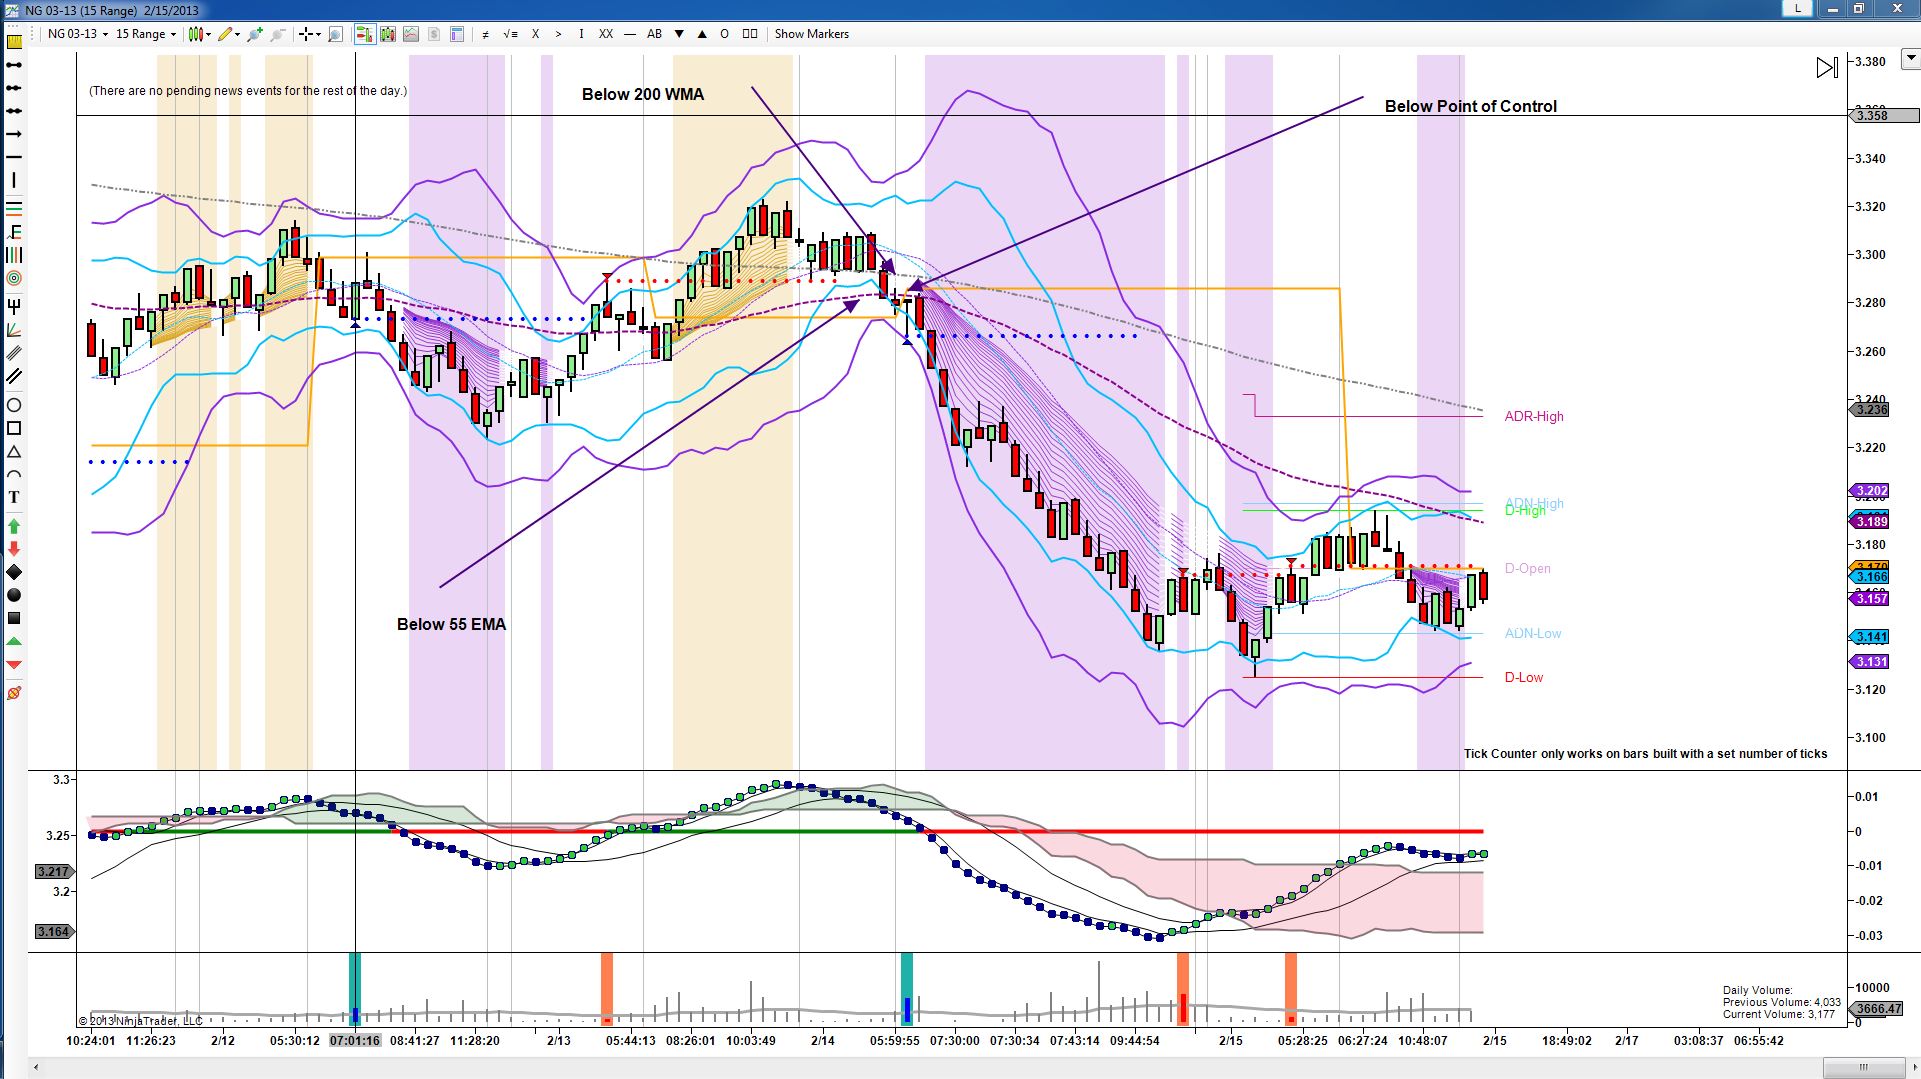Click the > toolbar button
1921x1079 pixels.
[559, 34]
